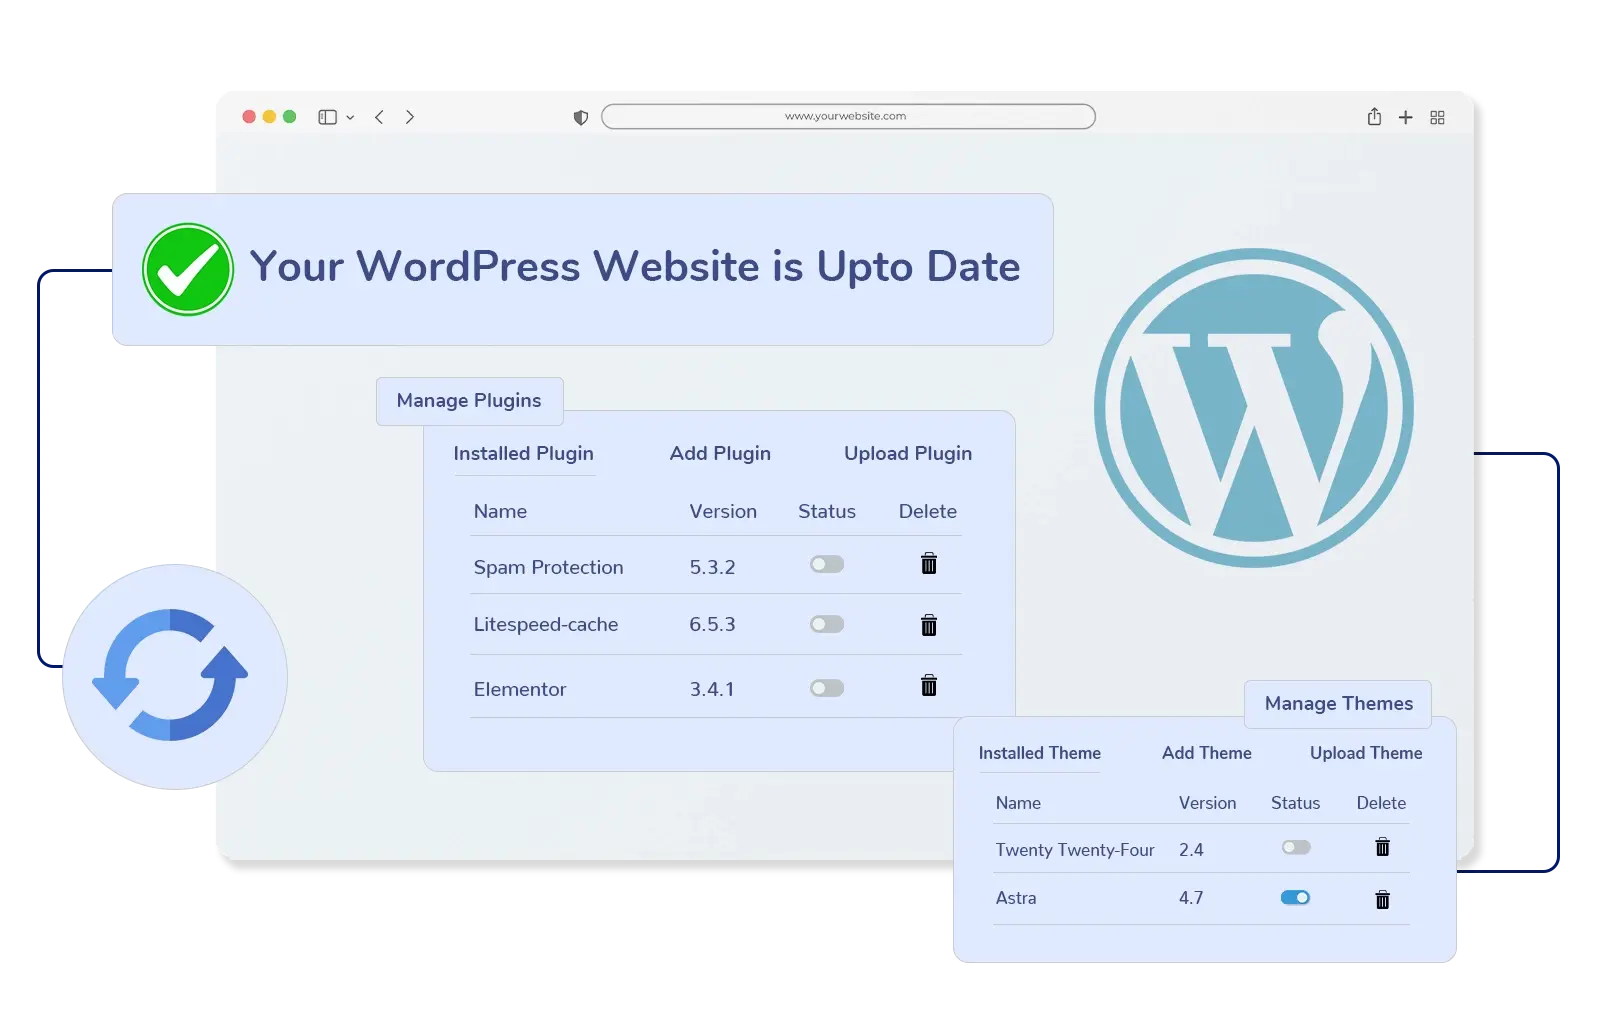Open the browser share icon
This screenshot has height=1024, width=1600.
click(1374, 116)
